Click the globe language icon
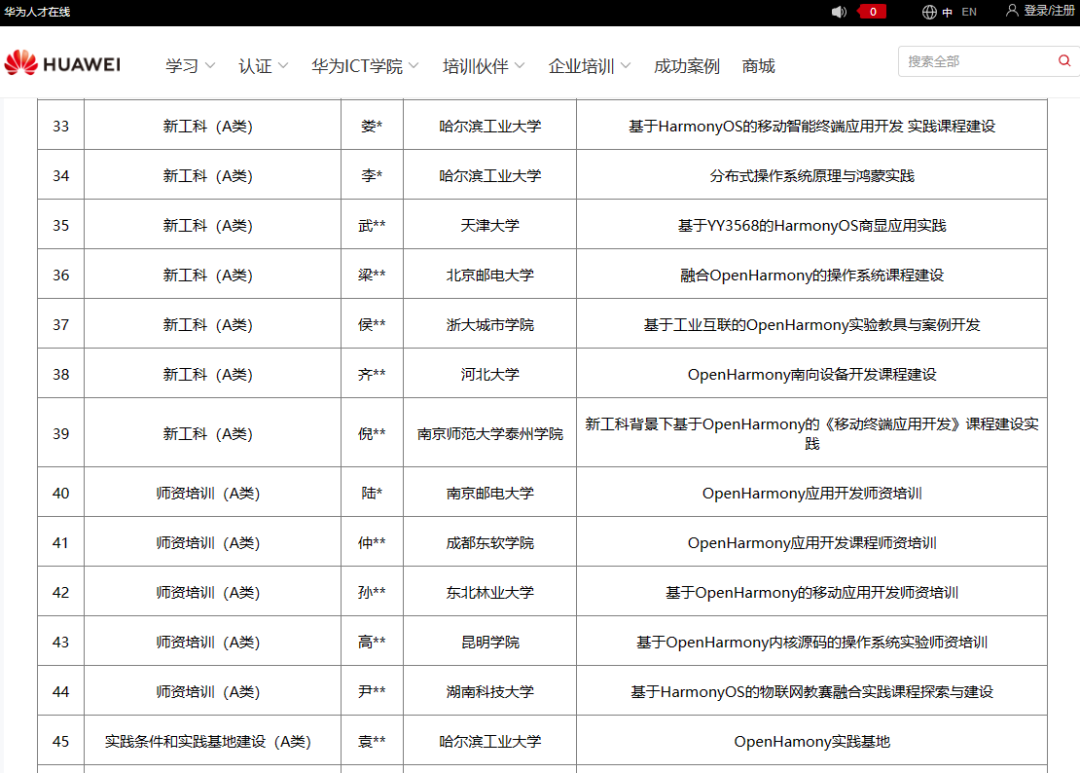This screenshot has height=773, width=1080. pyautogui.click(x=929, y=12)
